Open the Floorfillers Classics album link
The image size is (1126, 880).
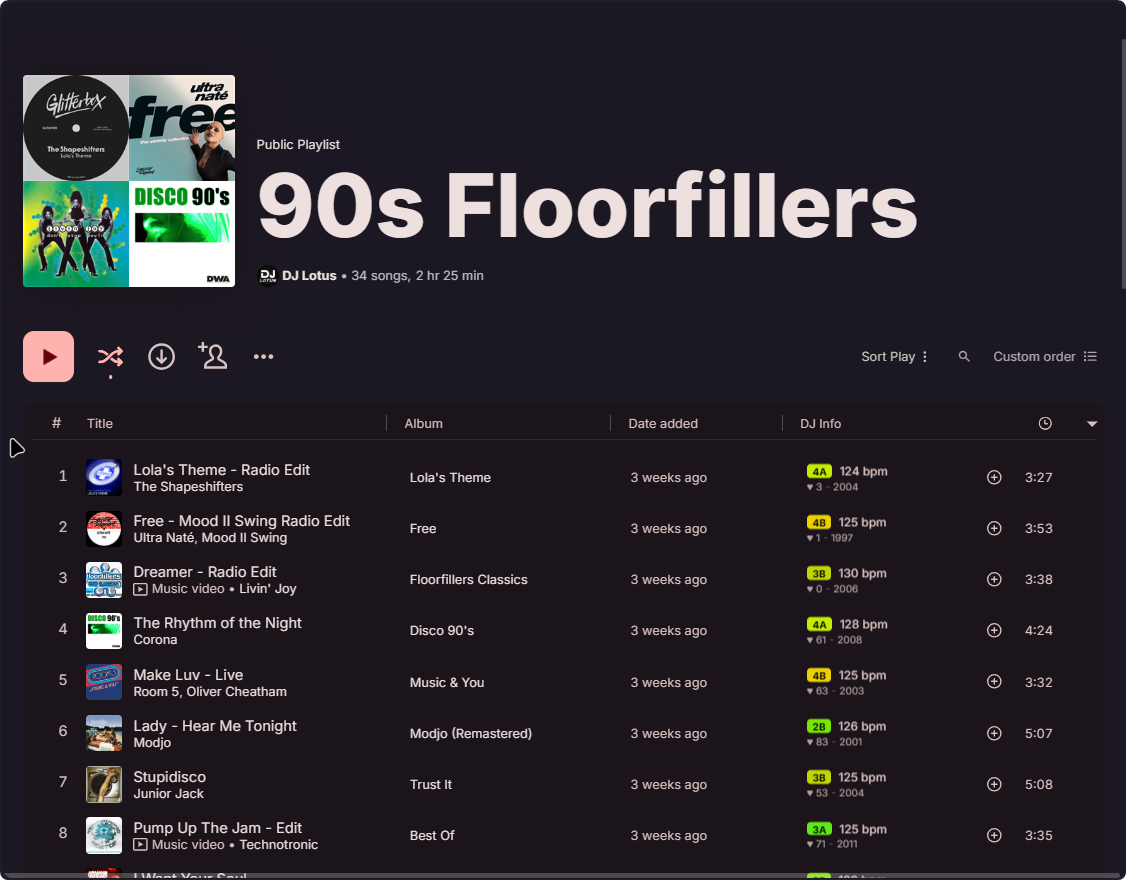tap(468, 580)
